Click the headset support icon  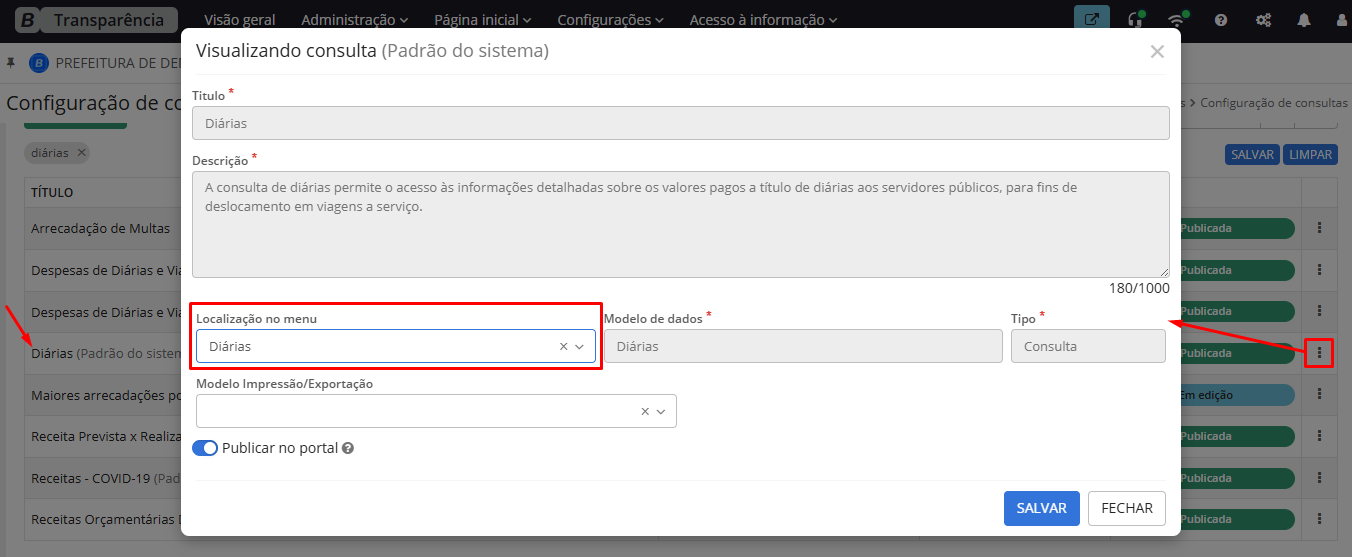(x=1134, y=20)
